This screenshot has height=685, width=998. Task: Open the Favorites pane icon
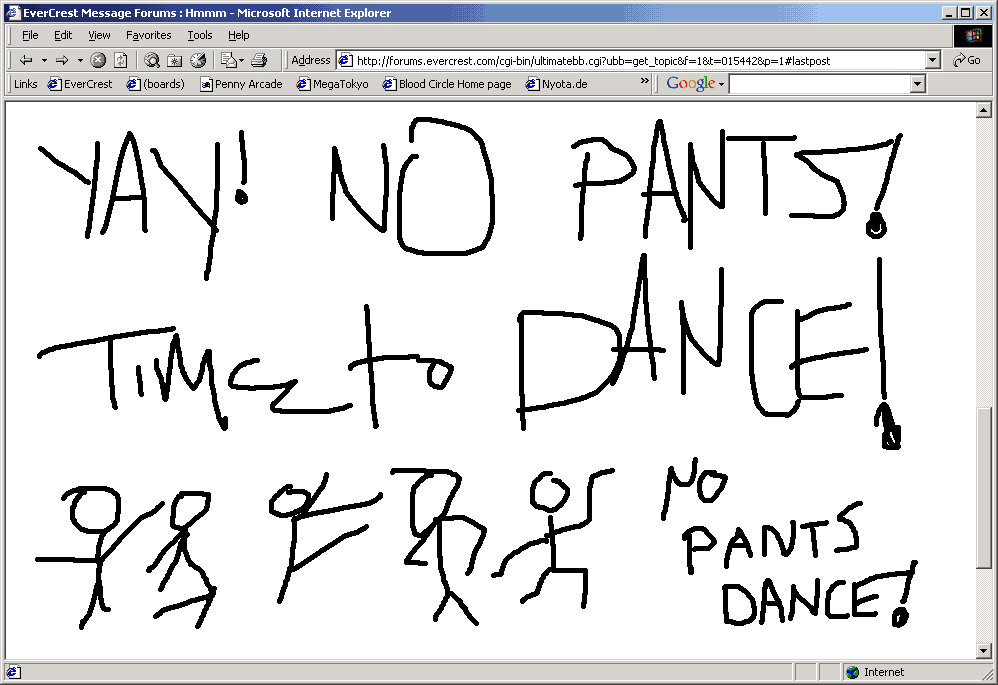(x=175, y=60)
